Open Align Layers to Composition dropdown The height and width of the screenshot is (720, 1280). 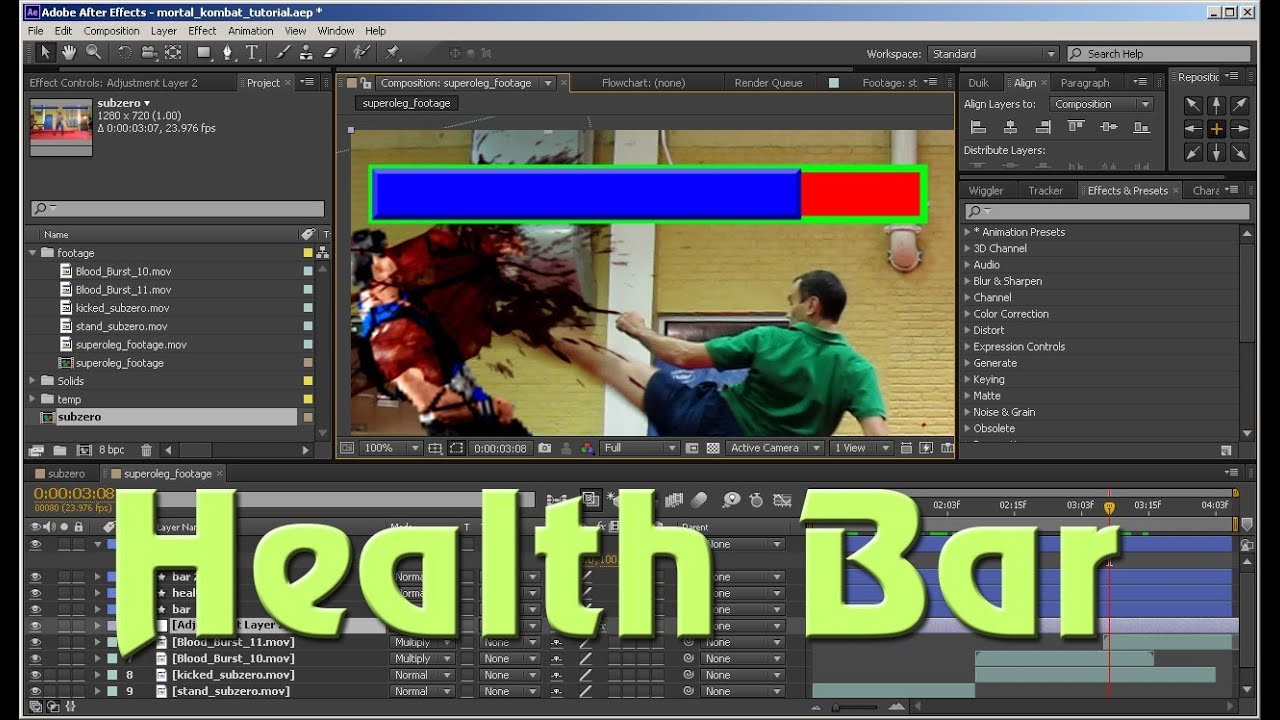(1101, 104)
